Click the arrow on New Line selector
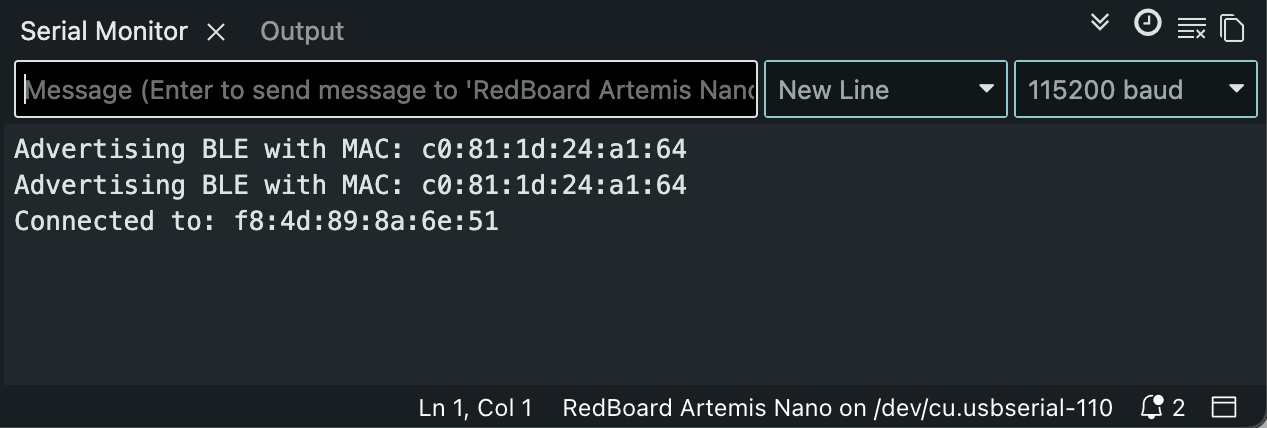The width and height of the screenshot is (1267, 428). [986, 90]
